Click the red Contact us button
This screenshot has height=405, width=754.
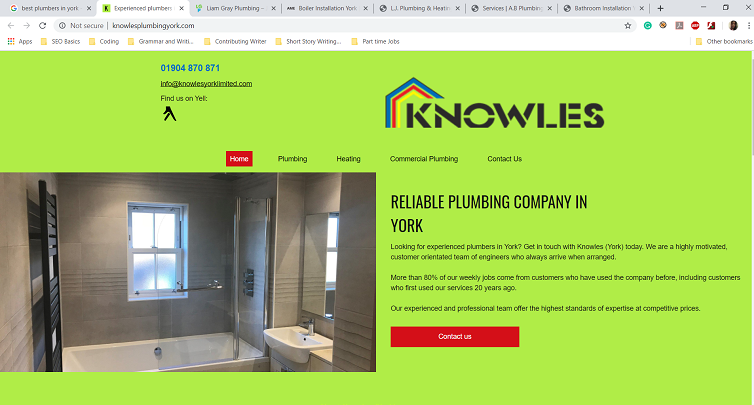[x=455, y=337]
